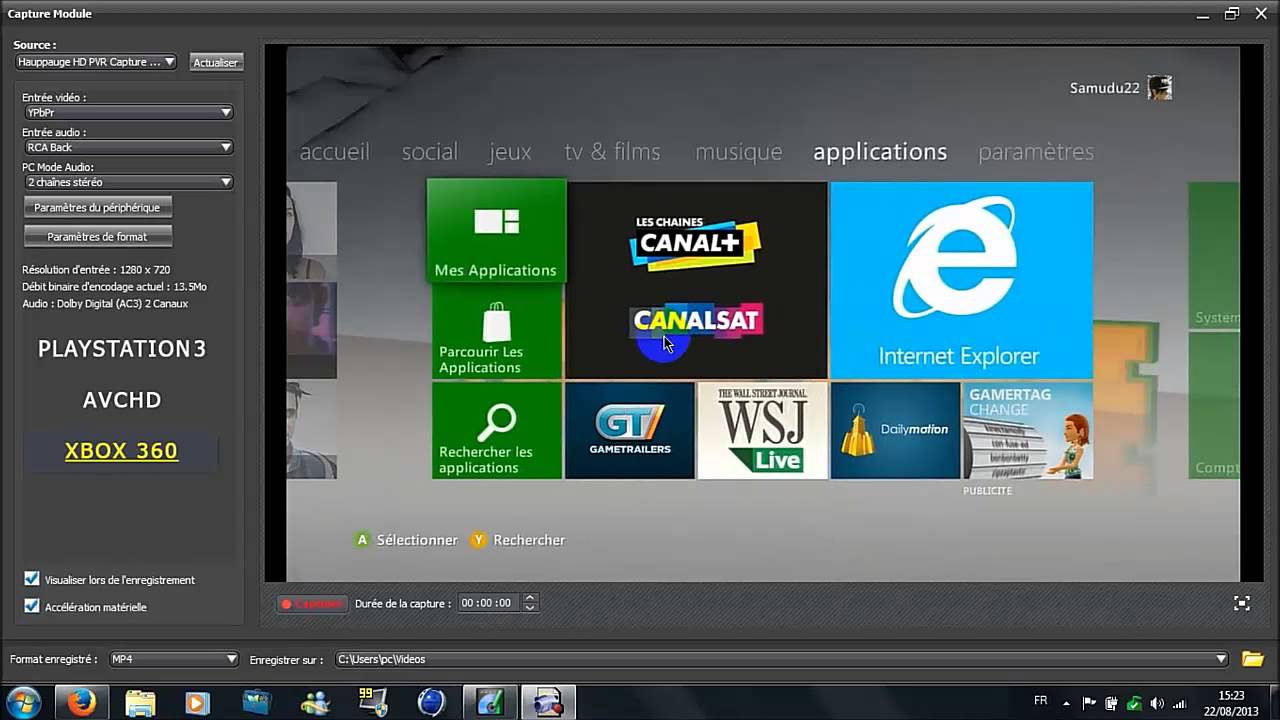Open the Action Center flag icon
The width and height of the screenshot is (1280, 720).
click(1089, 703)
